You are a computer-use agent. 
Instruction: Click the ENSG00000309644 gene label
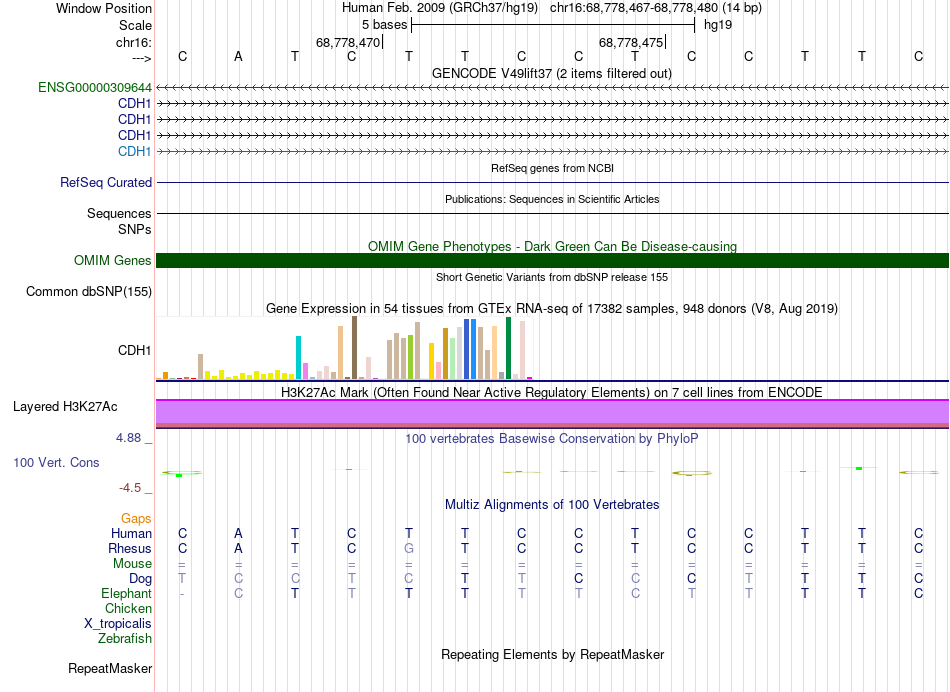tap(95, 87)
